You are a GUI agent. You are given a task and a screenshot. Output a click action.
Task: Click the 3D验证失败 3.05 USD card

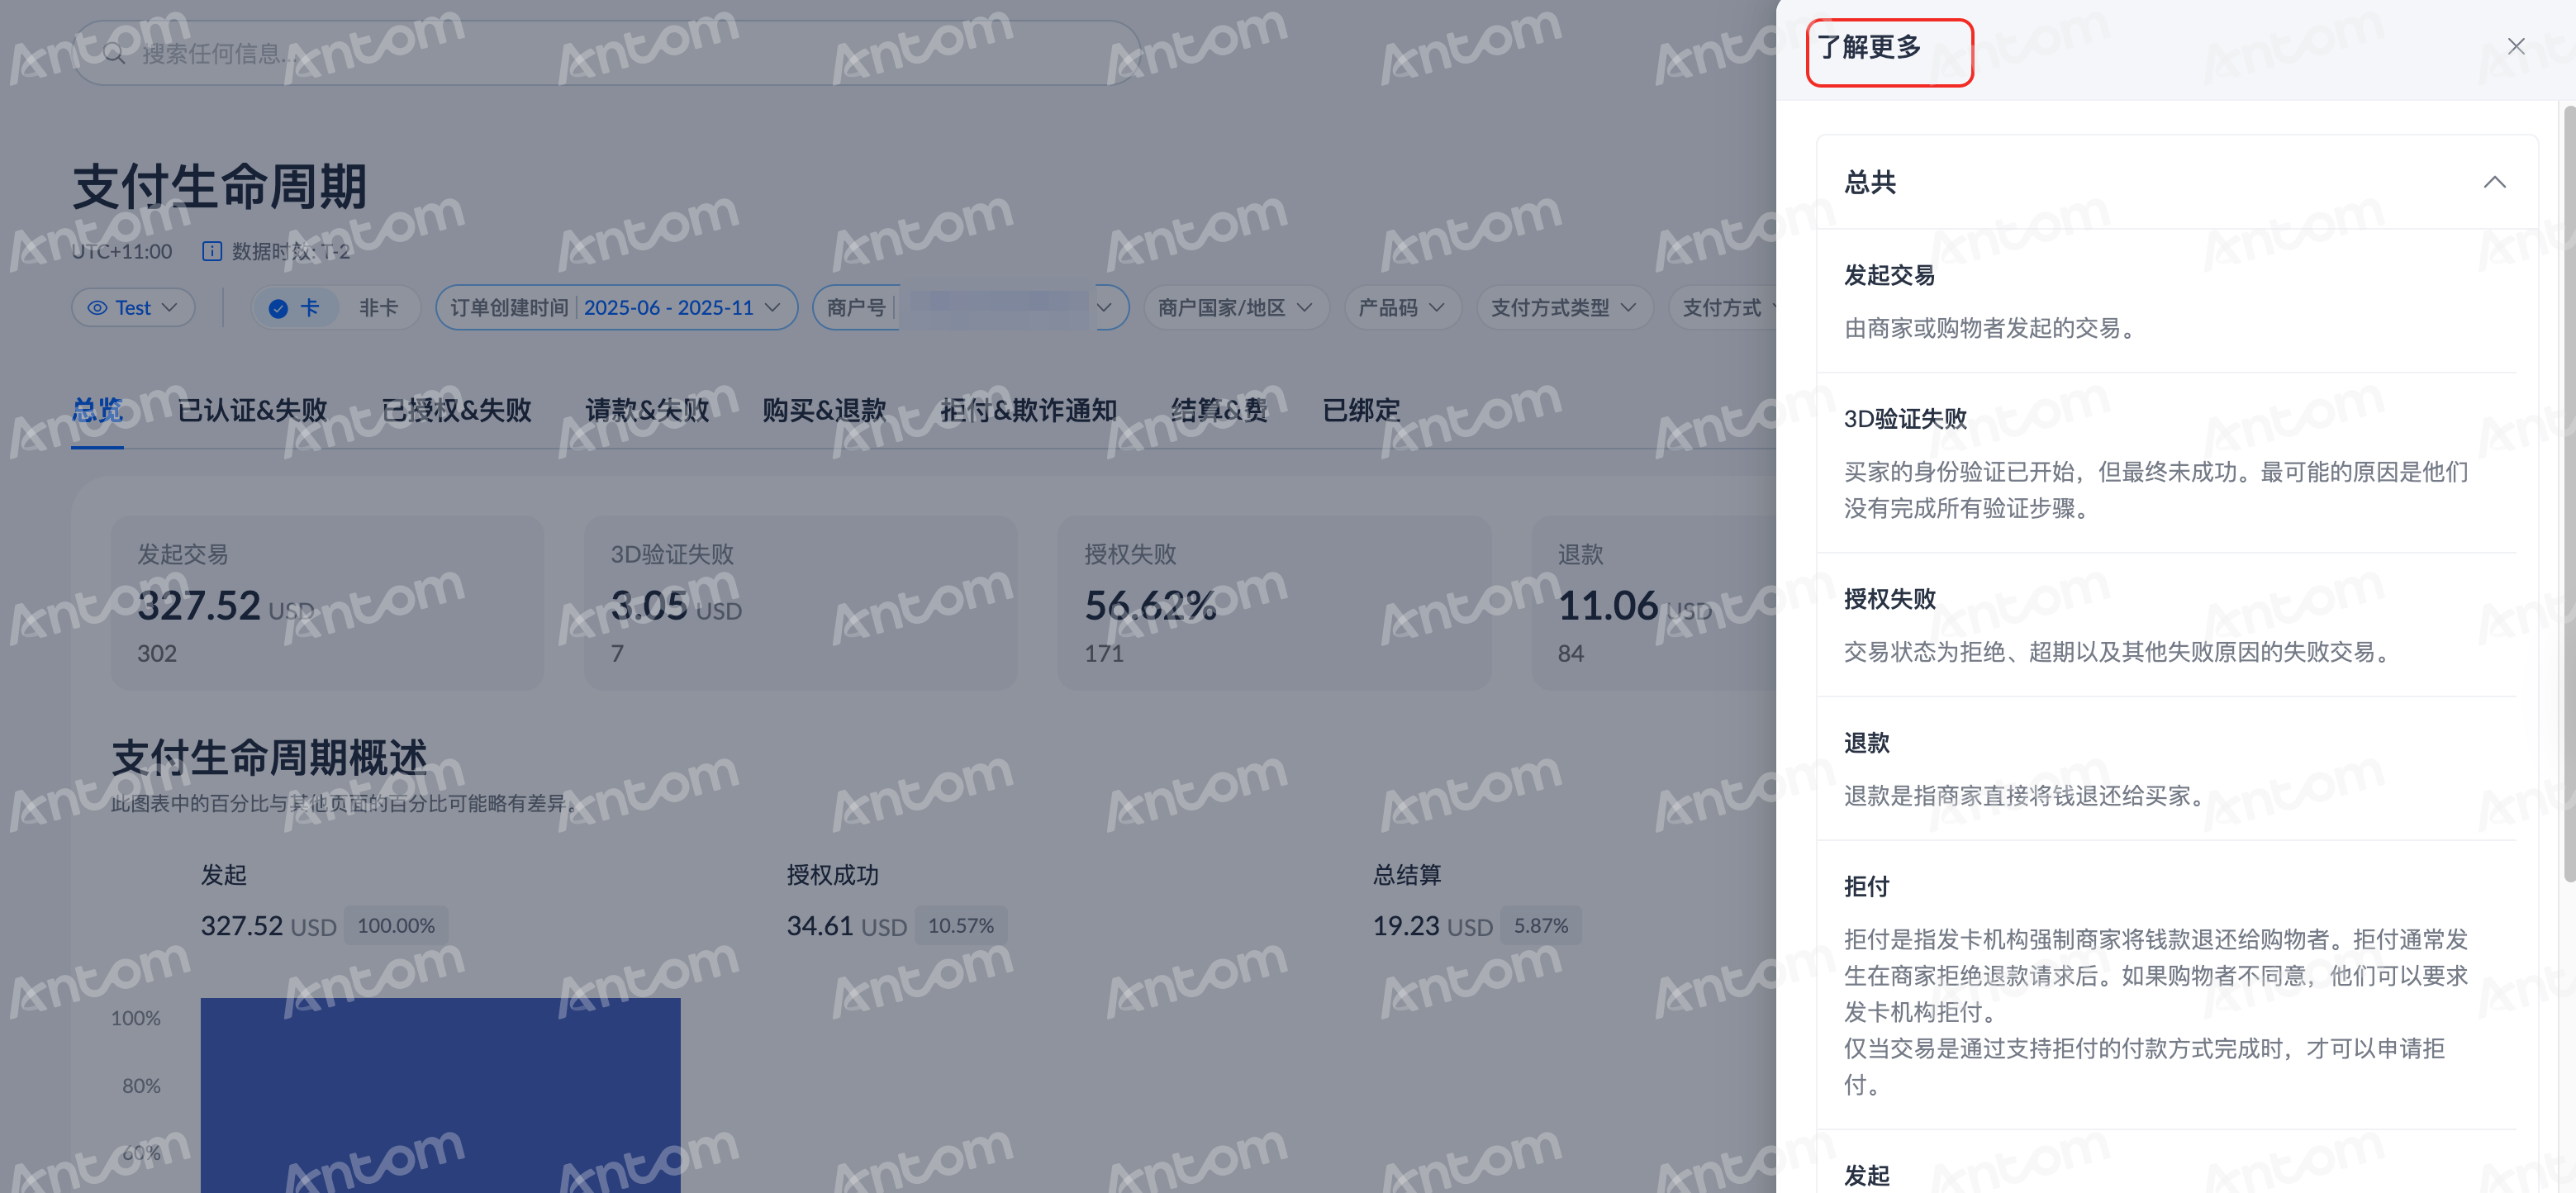pos(800,603)
